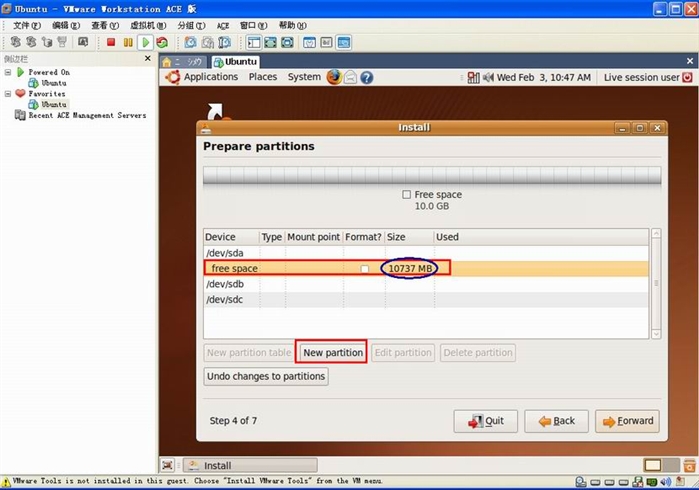The height and width of the screenshot is (490, 699).
Task: Click the Device column header
Action: [231, 237]
